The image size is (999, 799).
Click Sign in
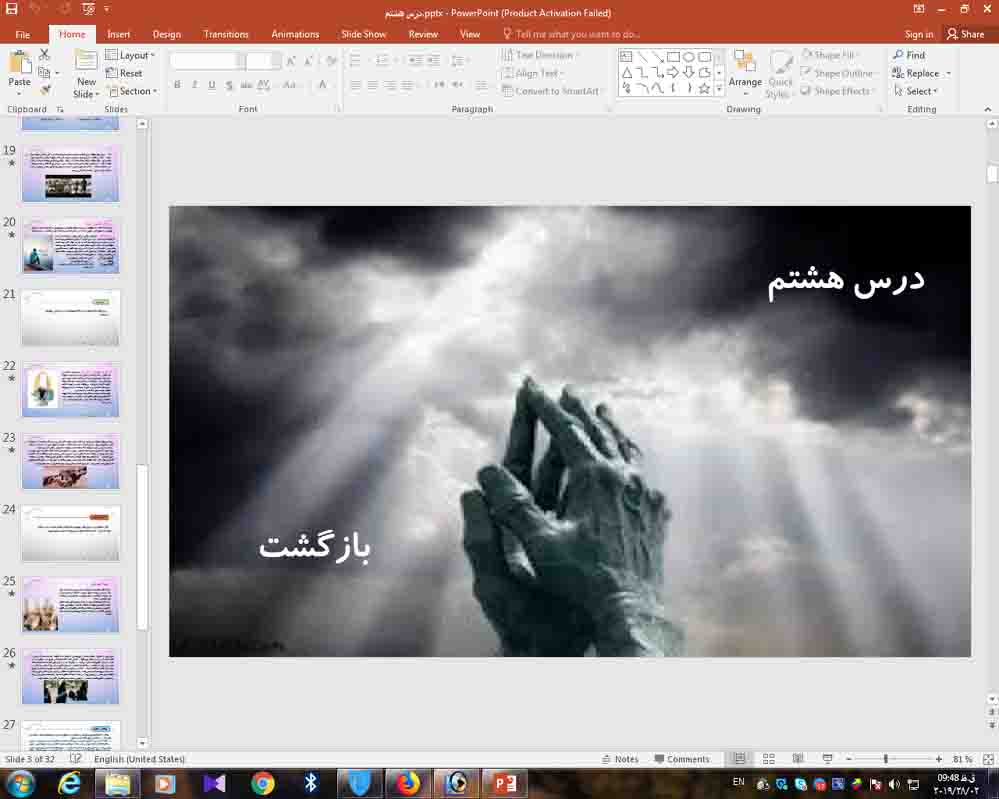pos(919,34)
